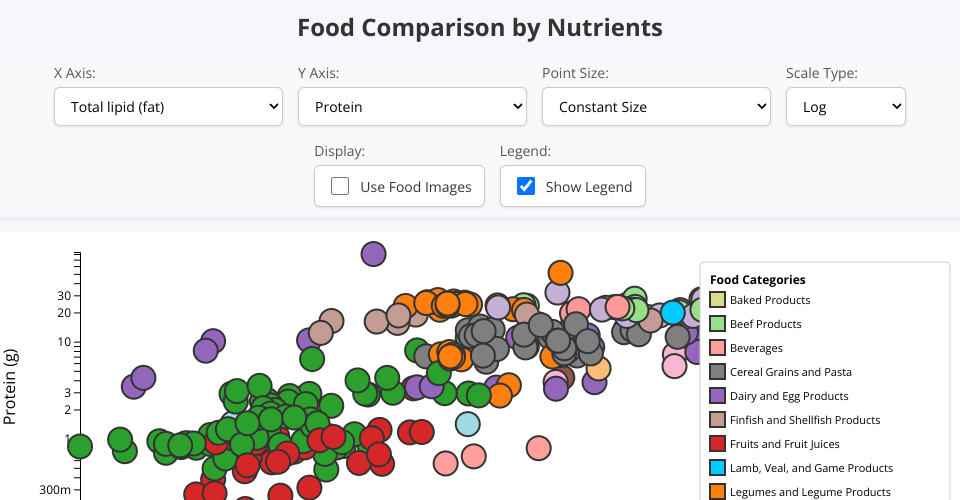This screenshot has width=960, height=500.
Task: Select the Beverages legend swatch
Action: [717, 348]
